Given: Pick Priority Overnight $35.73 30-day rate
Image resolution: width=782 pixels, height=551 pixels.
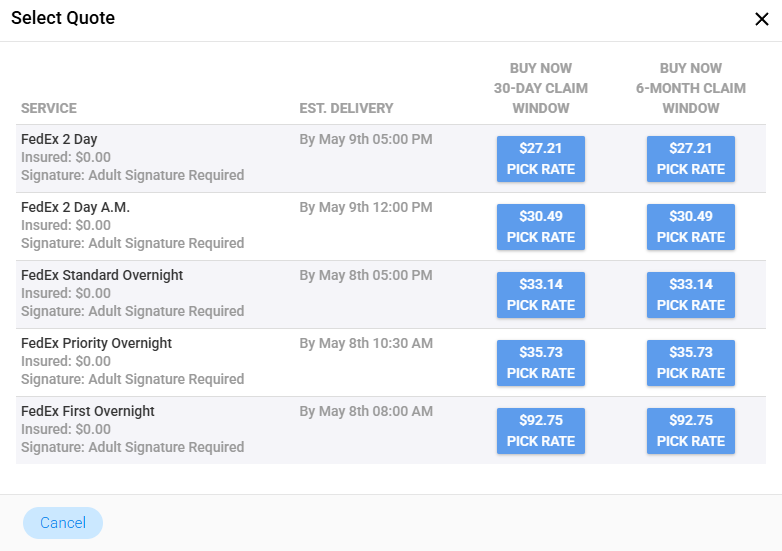Looking at the screenshot, I should point(541,363).
